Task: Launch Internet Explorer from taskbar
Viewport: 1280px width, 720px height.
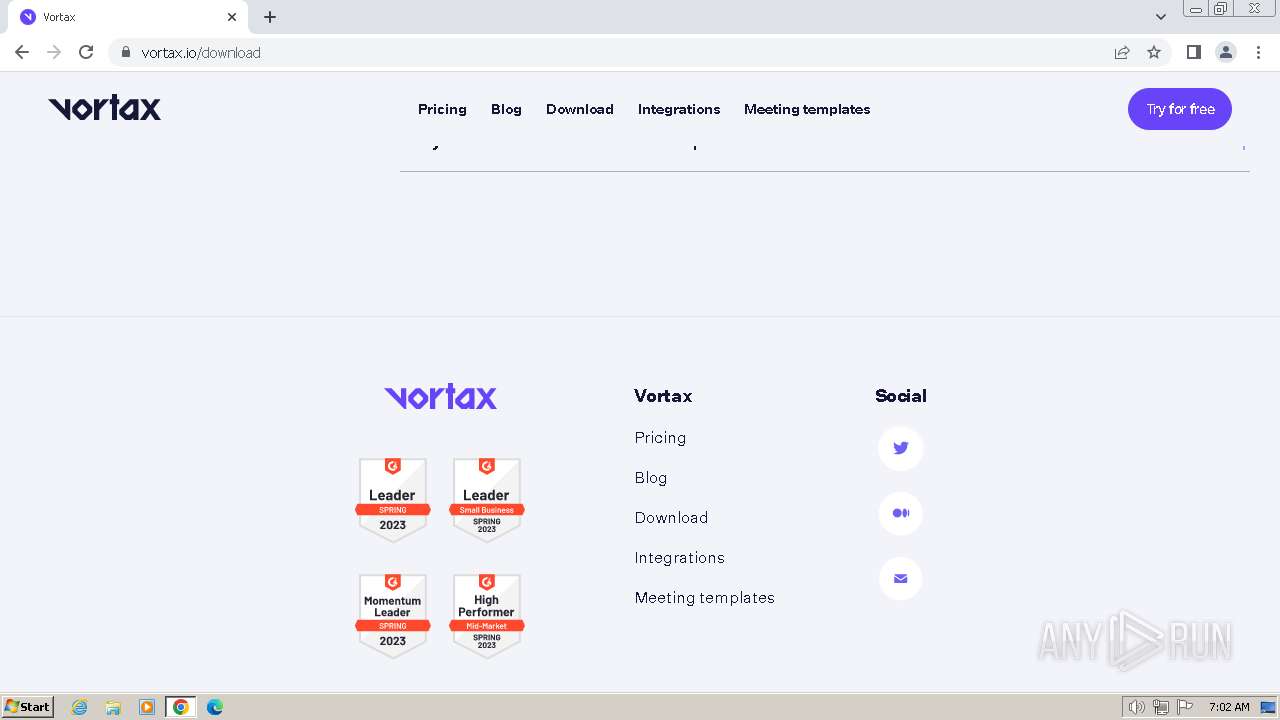Action: (80, 707)
